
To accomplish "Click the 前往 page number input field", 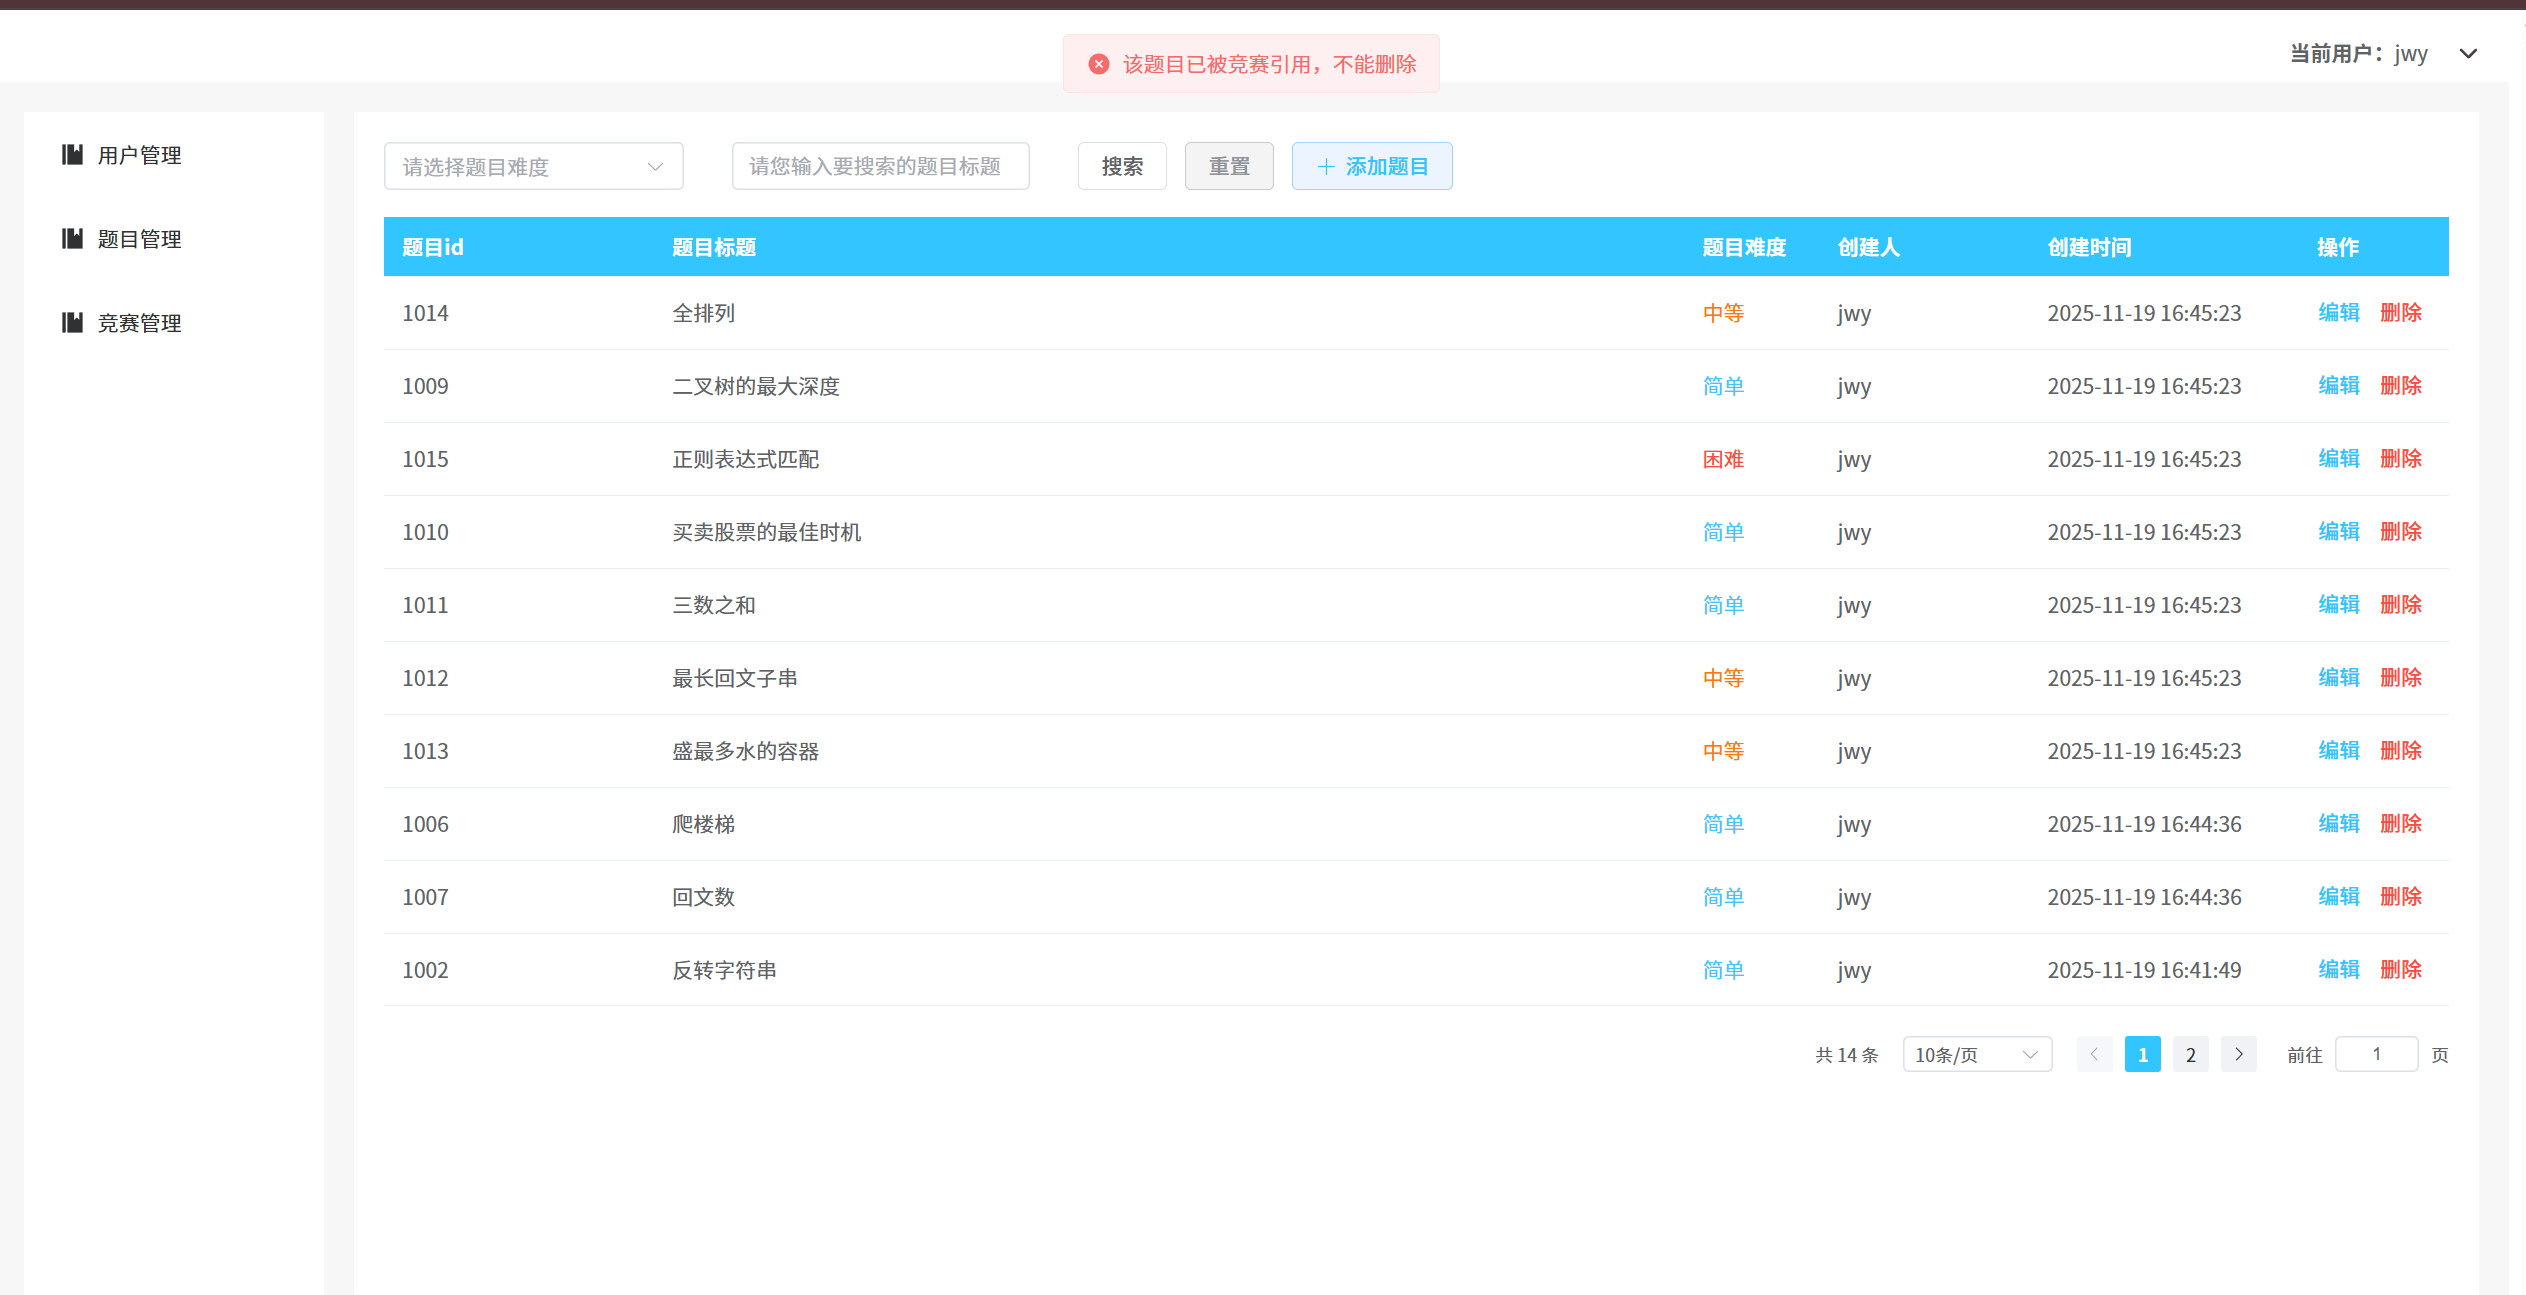I will (2377, 1054).
